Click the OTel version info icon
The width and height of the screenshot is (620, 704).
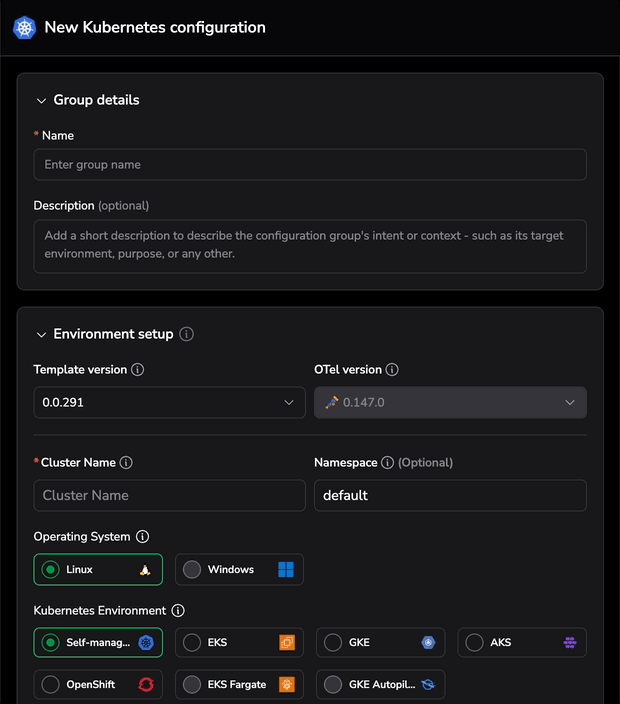tap(392, 370)
